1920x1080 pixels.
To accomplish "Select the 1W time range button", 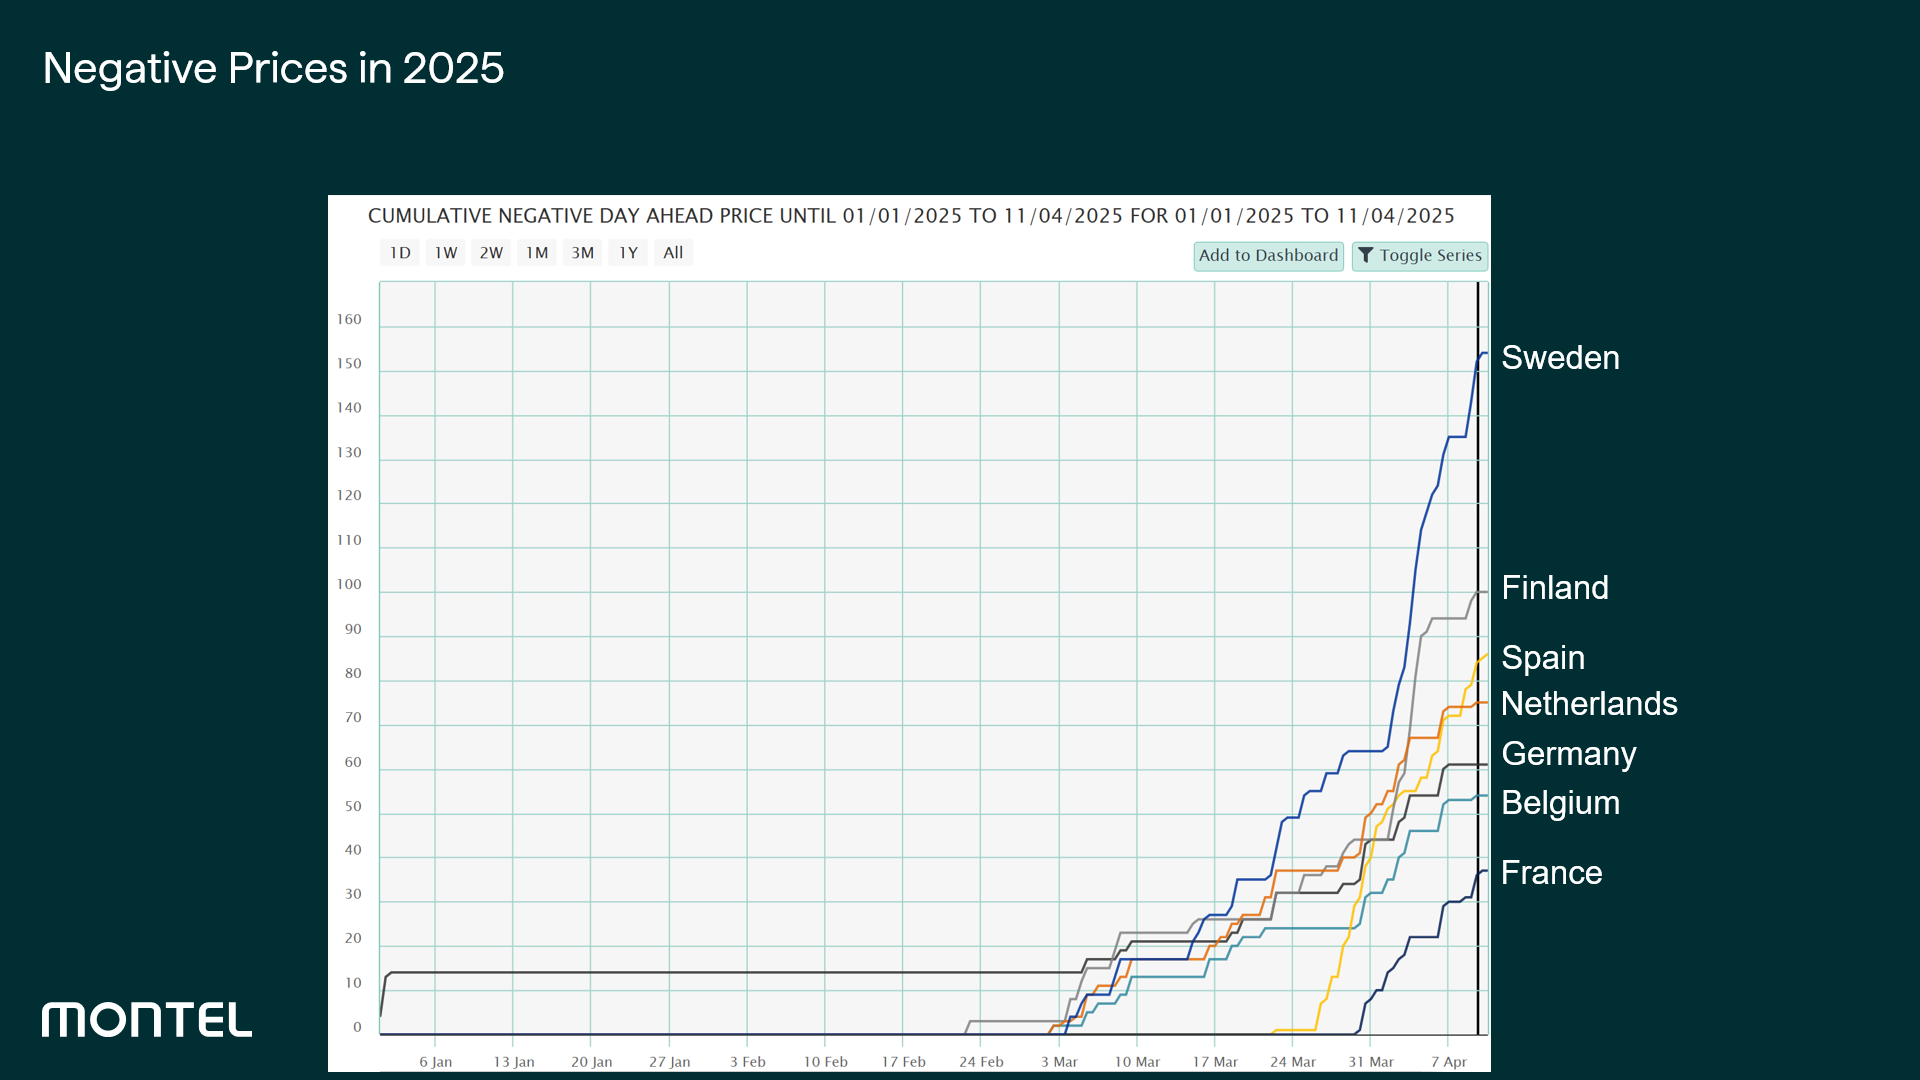I will [x=446, y=253].
